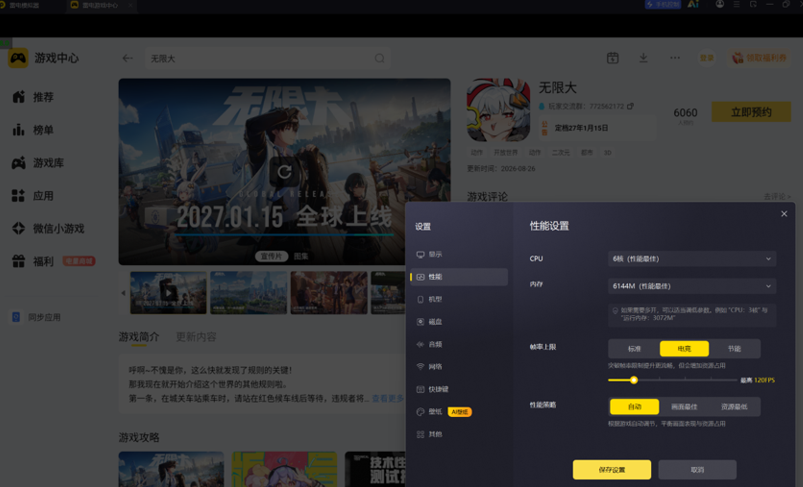
Task: Click the 无限大 game avatar icon
Action: 498,110
